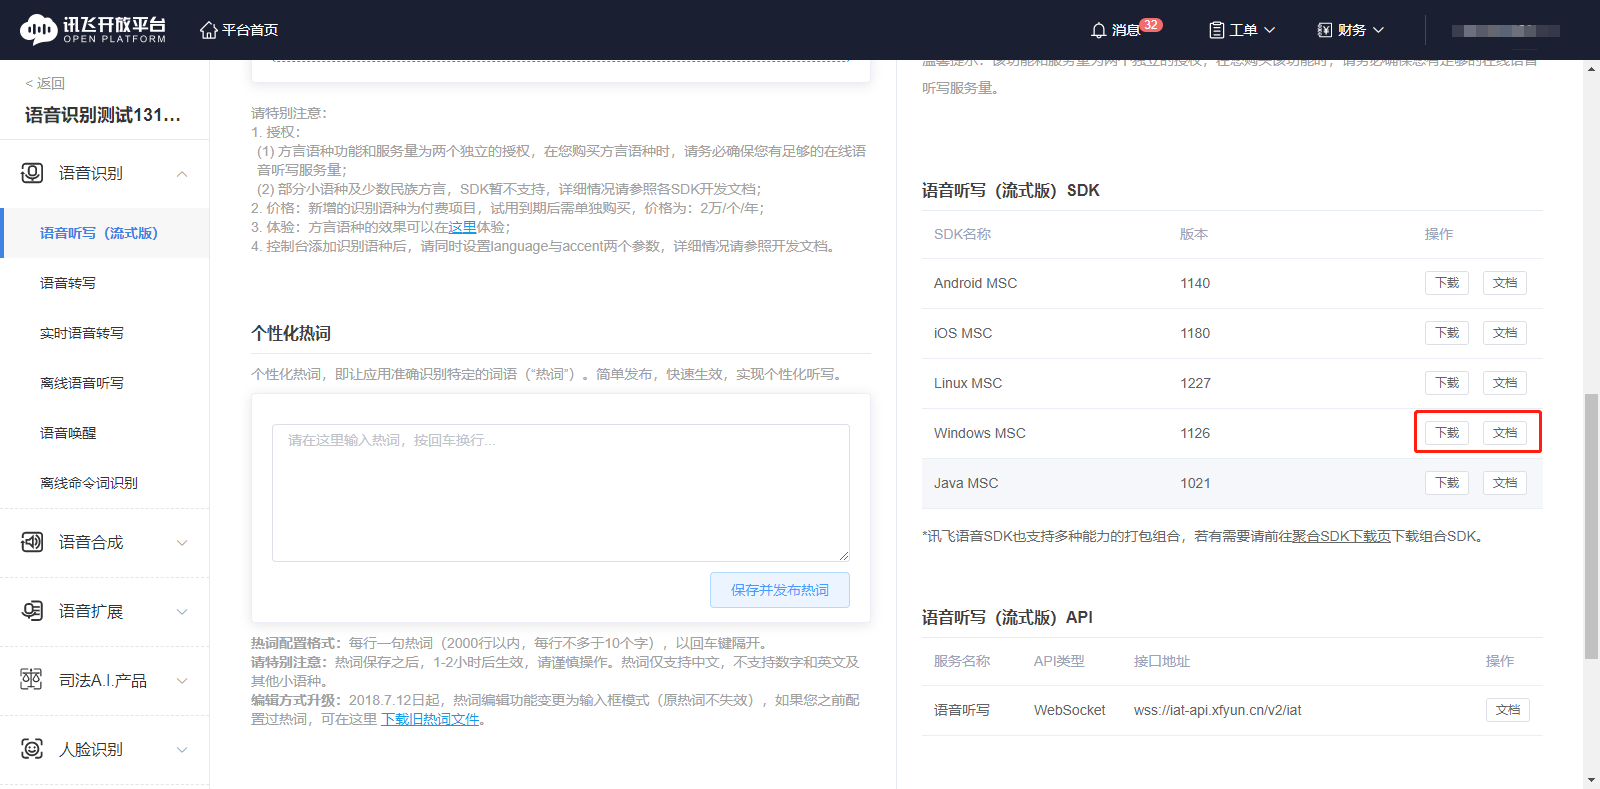This screenshot has height=789, width=1600.
Task: Expand the 司法A.I.产品 sidebar section
Action: click(182, 681)
